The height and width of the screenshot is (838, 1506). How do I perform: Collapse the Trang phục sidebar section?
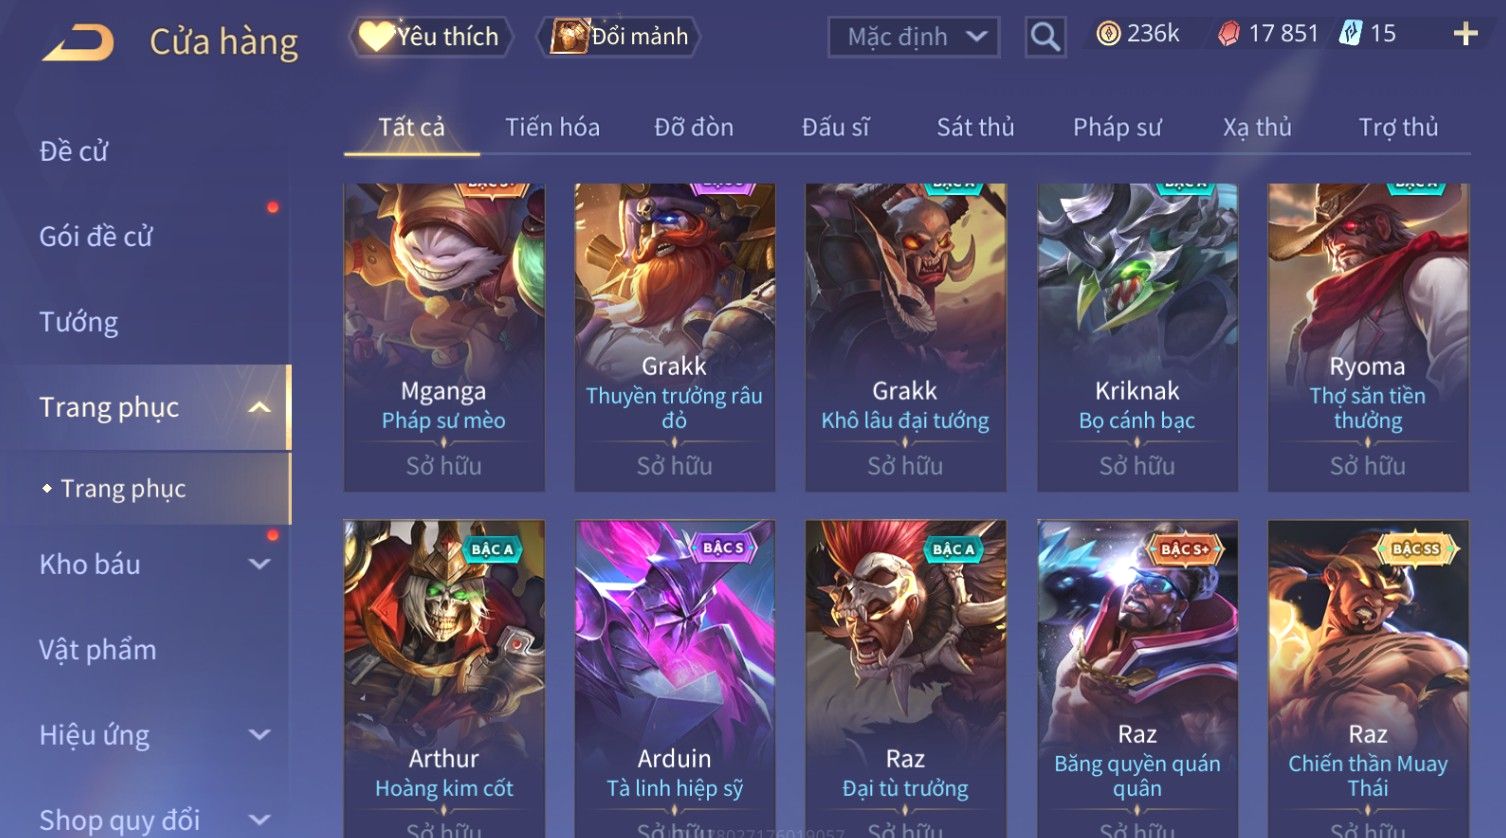tap(259, 407)
